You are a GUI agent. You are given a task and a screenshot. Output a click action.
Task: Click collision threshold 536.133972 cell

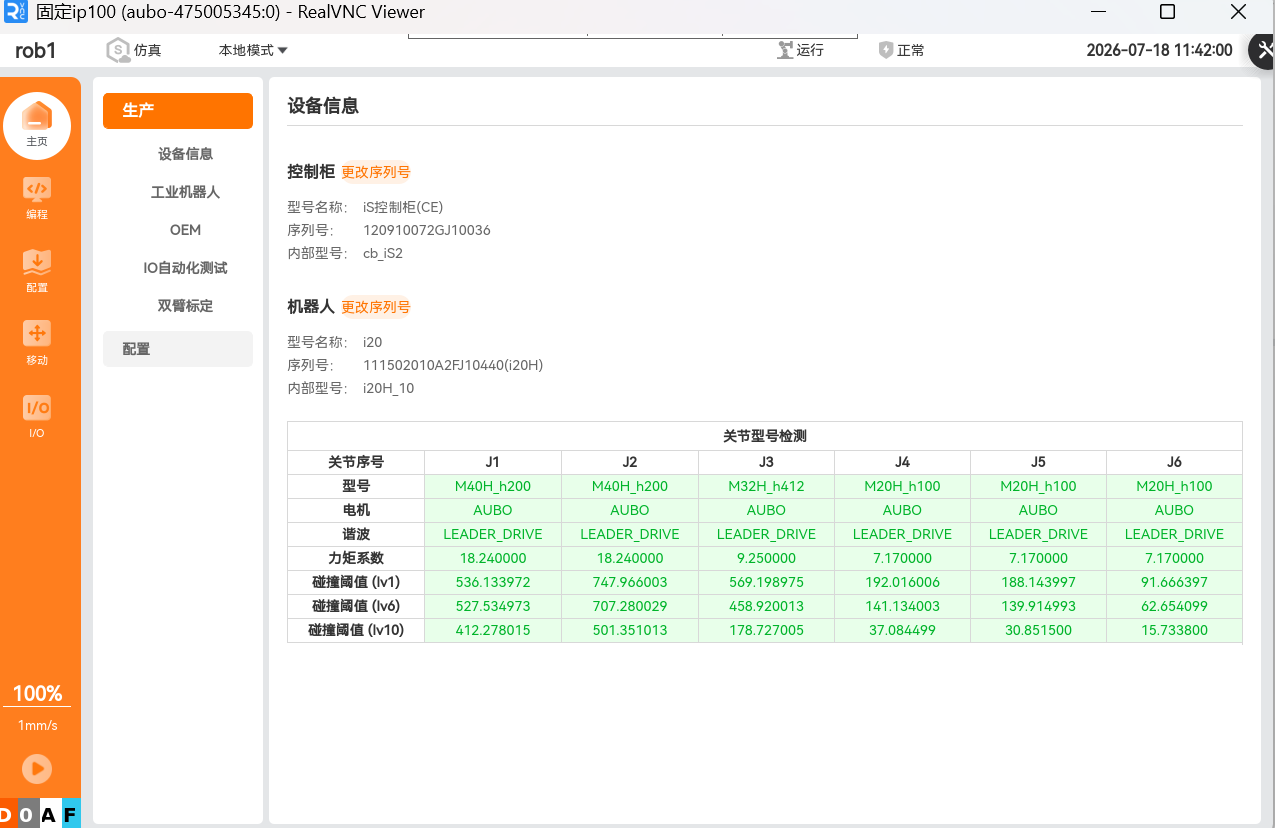coord(493,582)
